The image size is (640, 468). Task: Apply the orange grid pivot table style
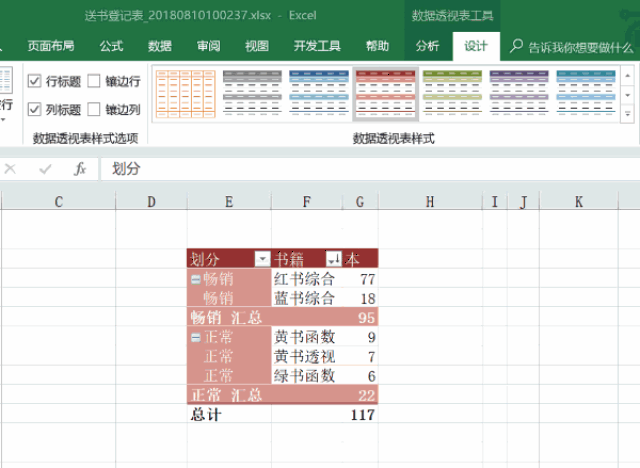(186, 94)
